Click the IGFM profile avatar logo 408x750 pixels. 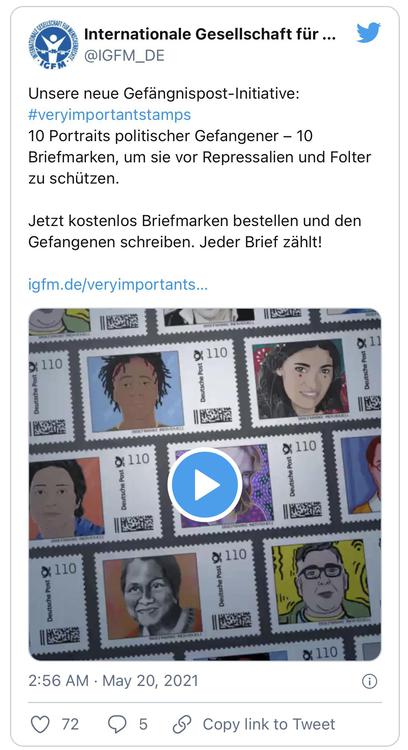pyautogui.click(x=53, y=44)
